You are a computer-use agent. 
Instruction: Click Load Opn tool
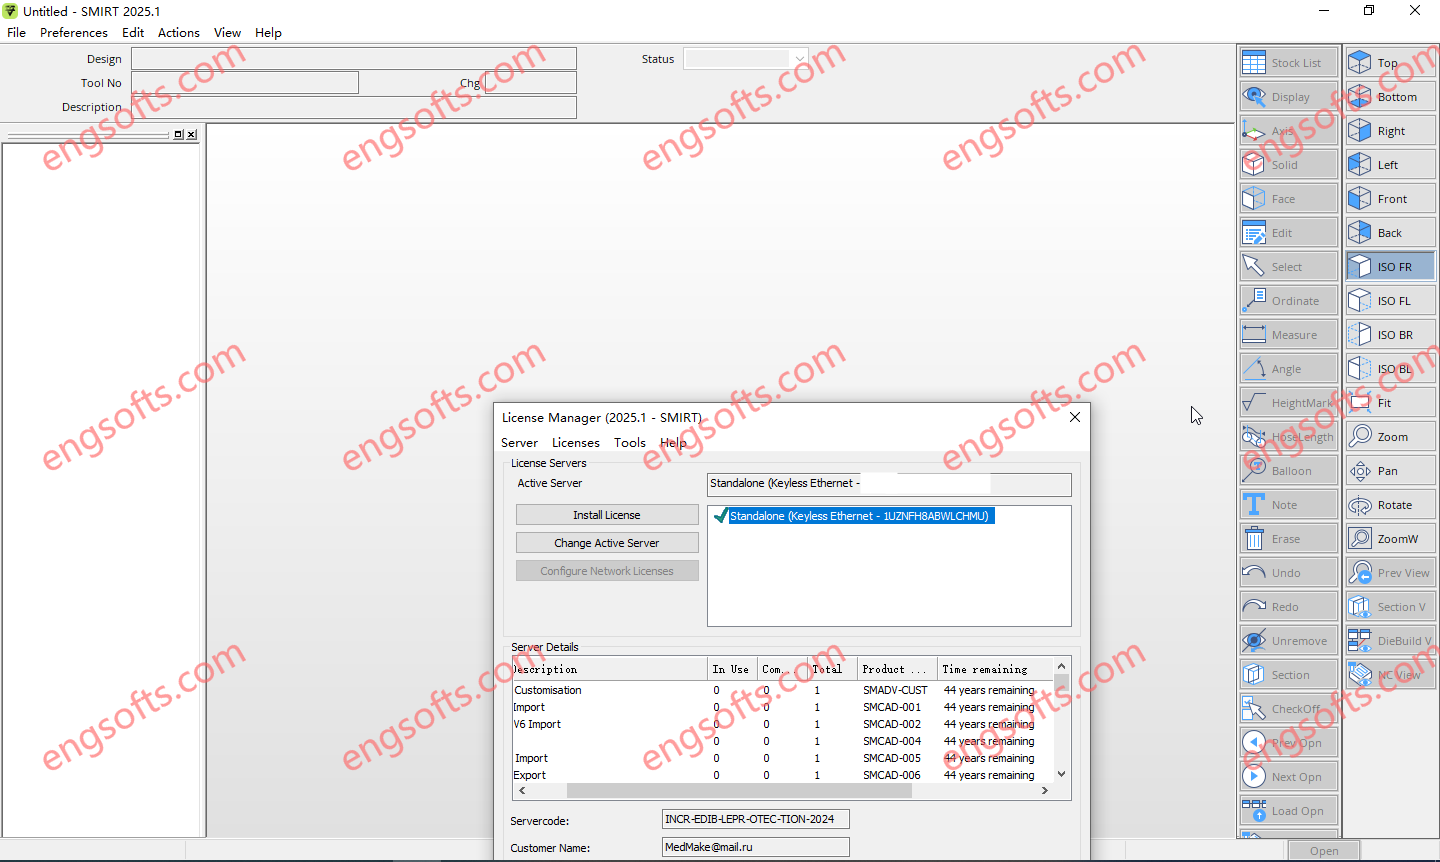1288,811
